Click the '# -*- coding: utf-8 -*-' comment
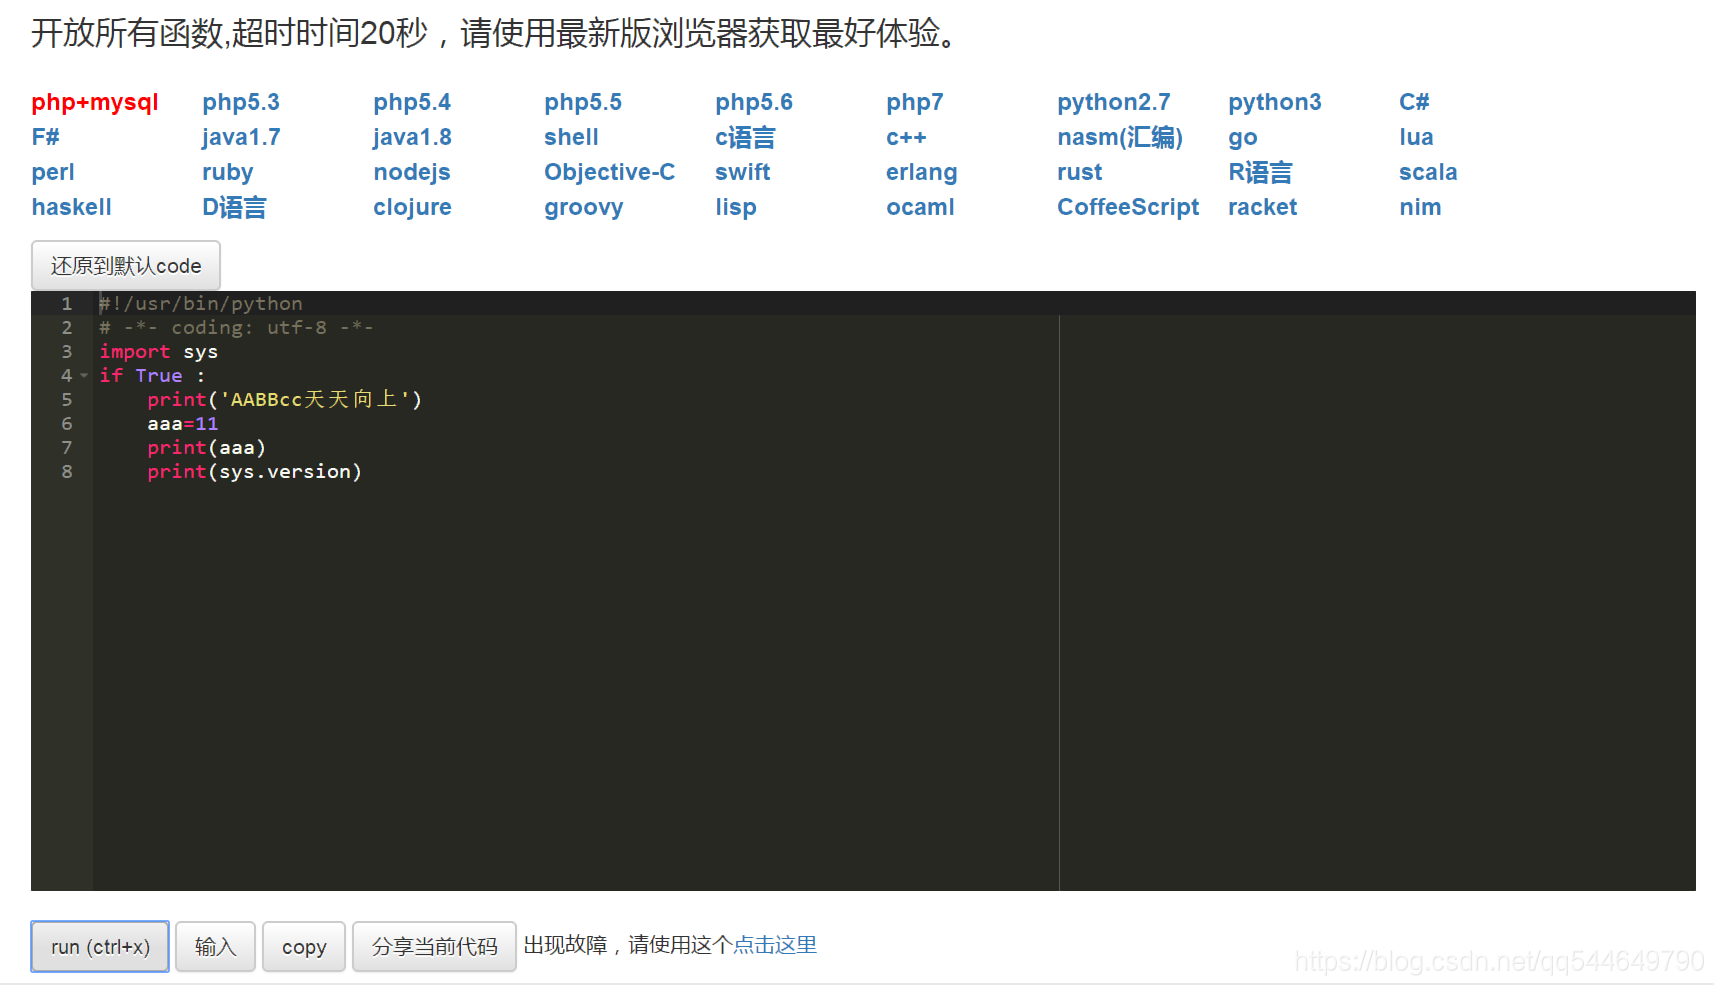 point(236,328)
